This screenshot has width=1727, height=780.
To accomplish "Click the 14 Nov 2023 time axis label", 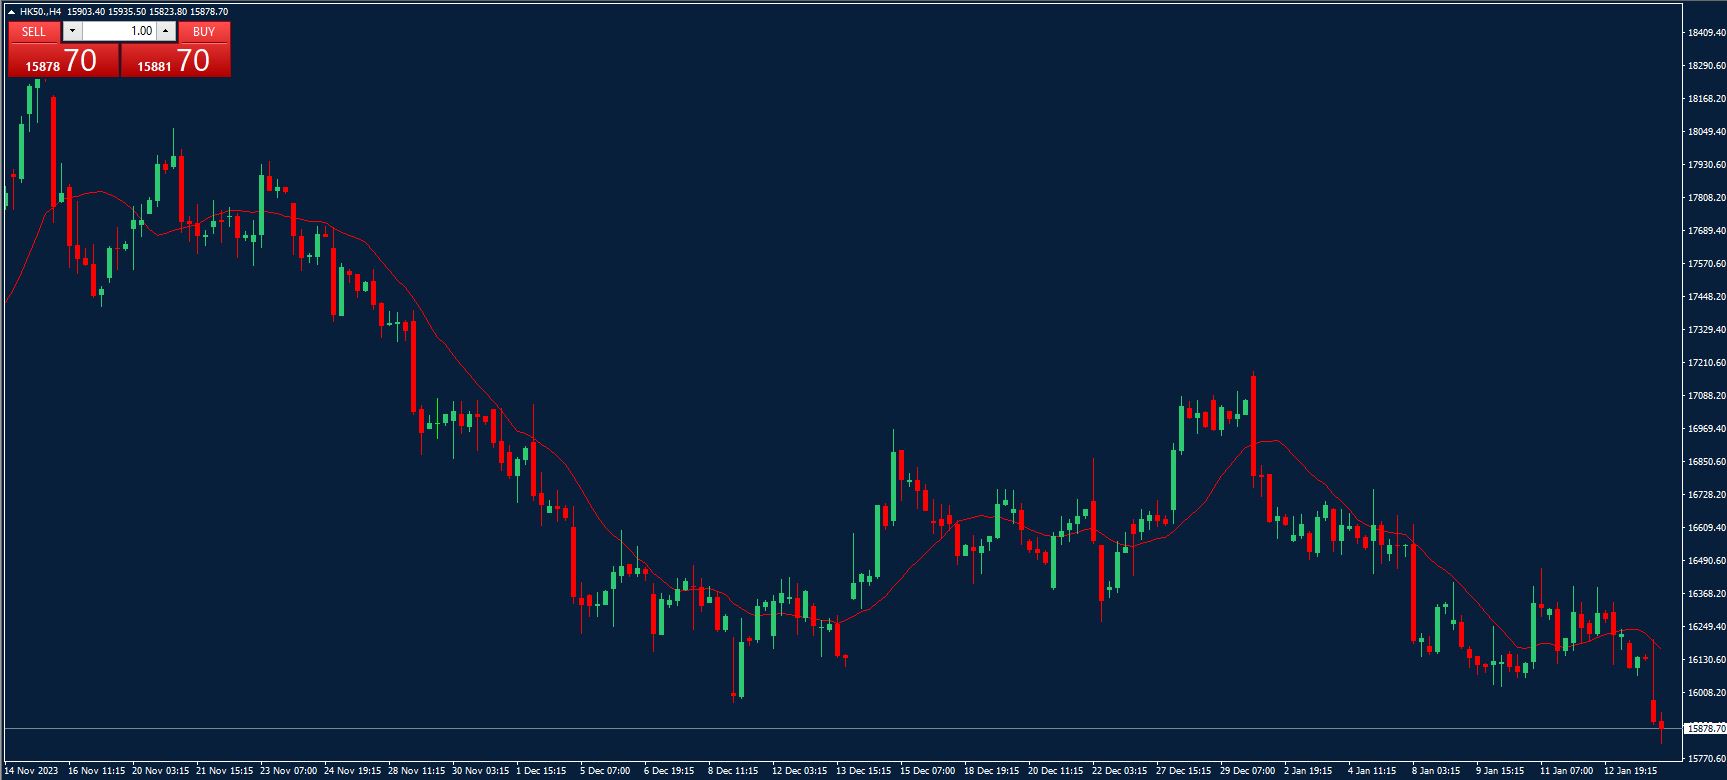I will coord(31,771).
